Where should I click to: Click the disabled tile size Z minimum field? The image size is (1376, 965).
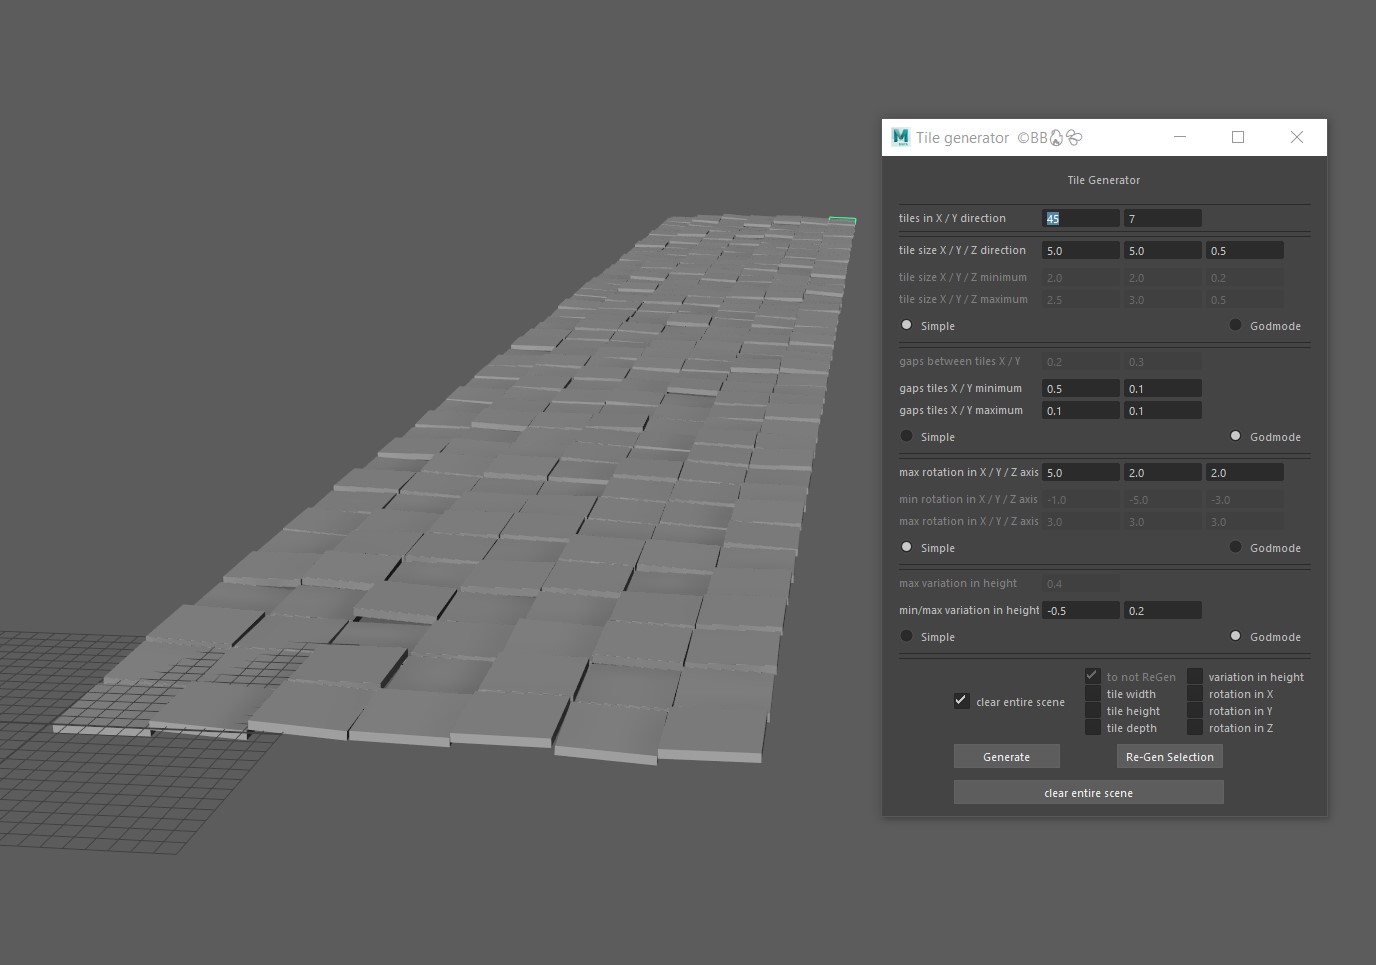tap(1245, 277)
